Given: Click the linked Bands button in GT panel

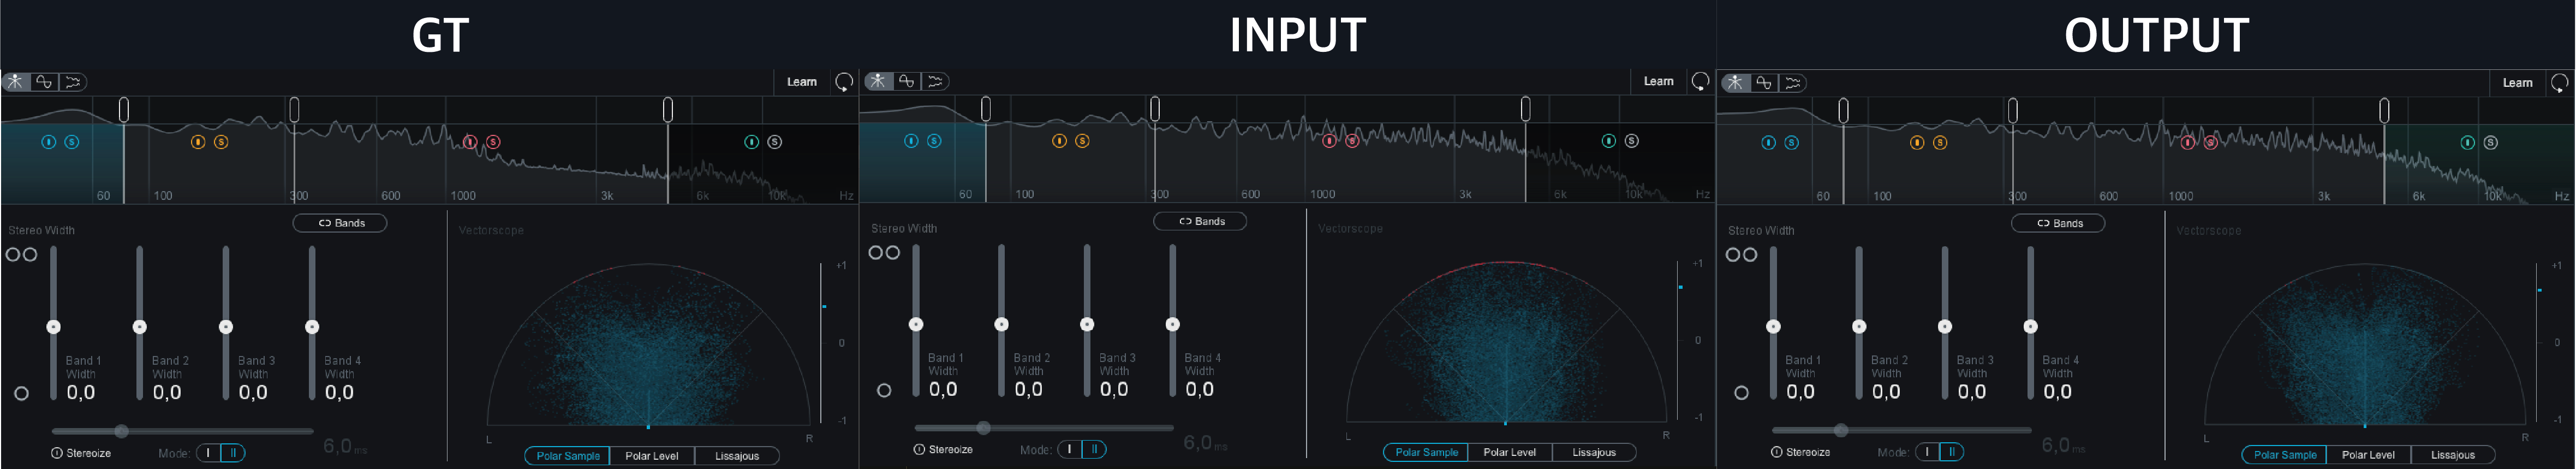Looking at the screenshot, I should 340,223.
